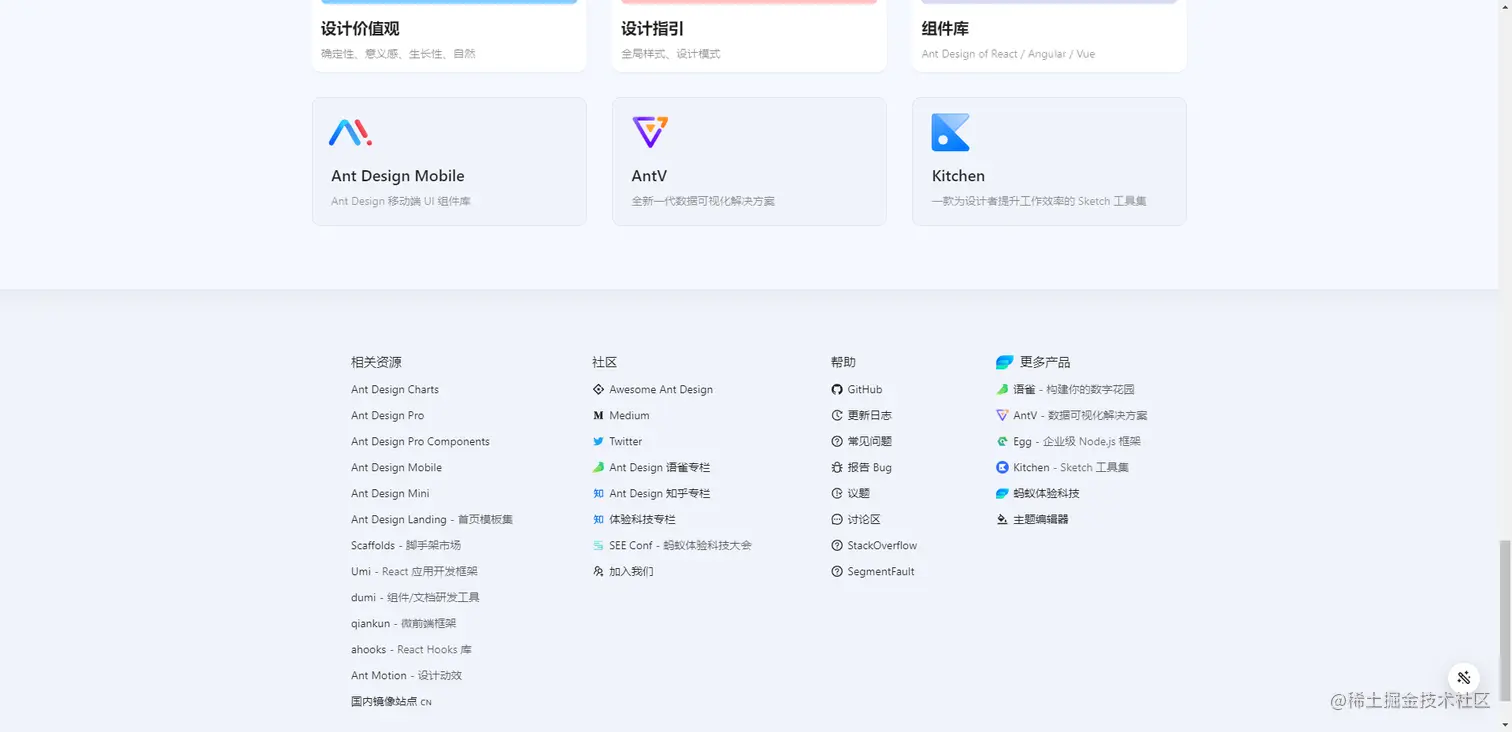Click the Ant Design Mobile logo icon
This screenshot has width=1512, height=732.
[350, 132]
